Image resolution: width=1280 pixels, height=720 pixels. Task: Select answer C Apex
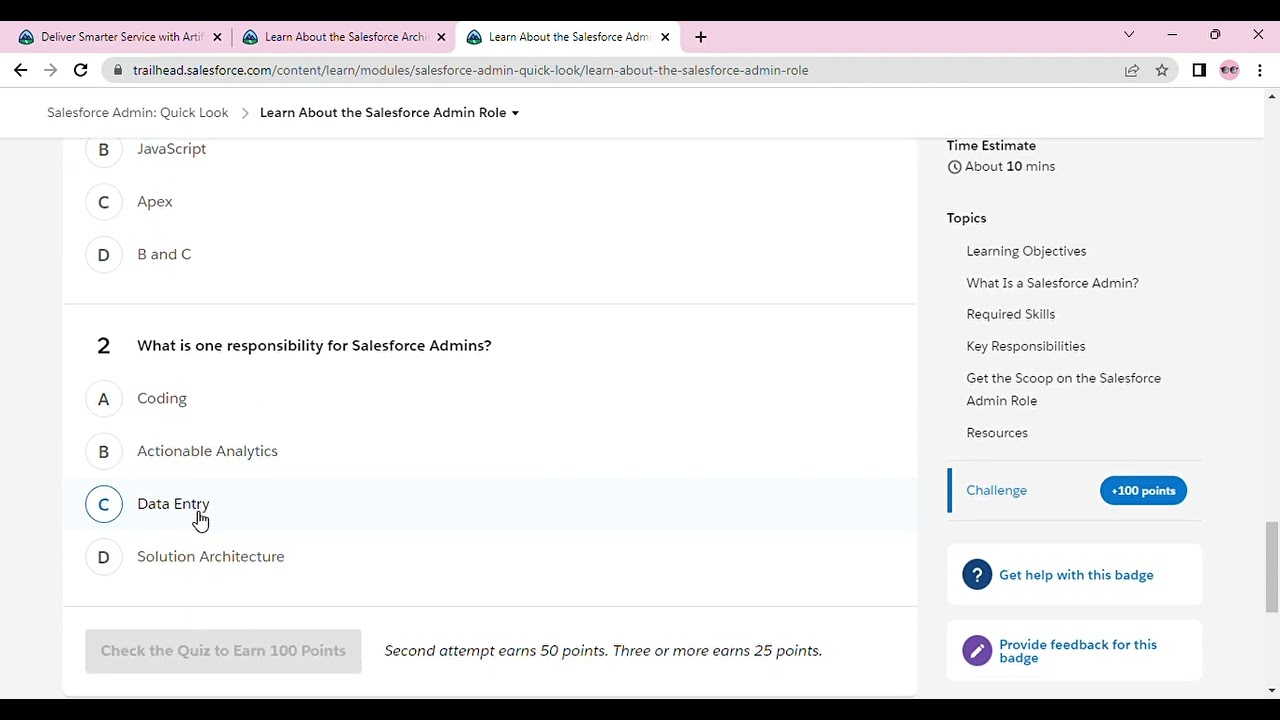pos(130,202)
